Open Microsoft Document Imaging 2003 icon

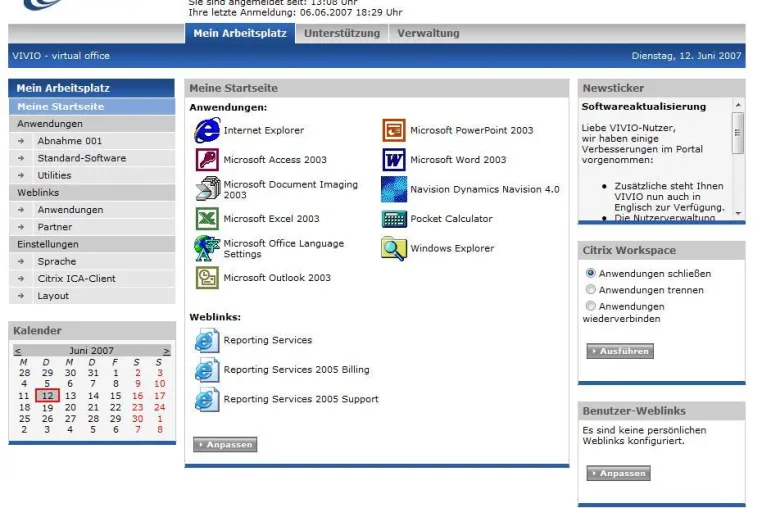click(x=208, y=189)
